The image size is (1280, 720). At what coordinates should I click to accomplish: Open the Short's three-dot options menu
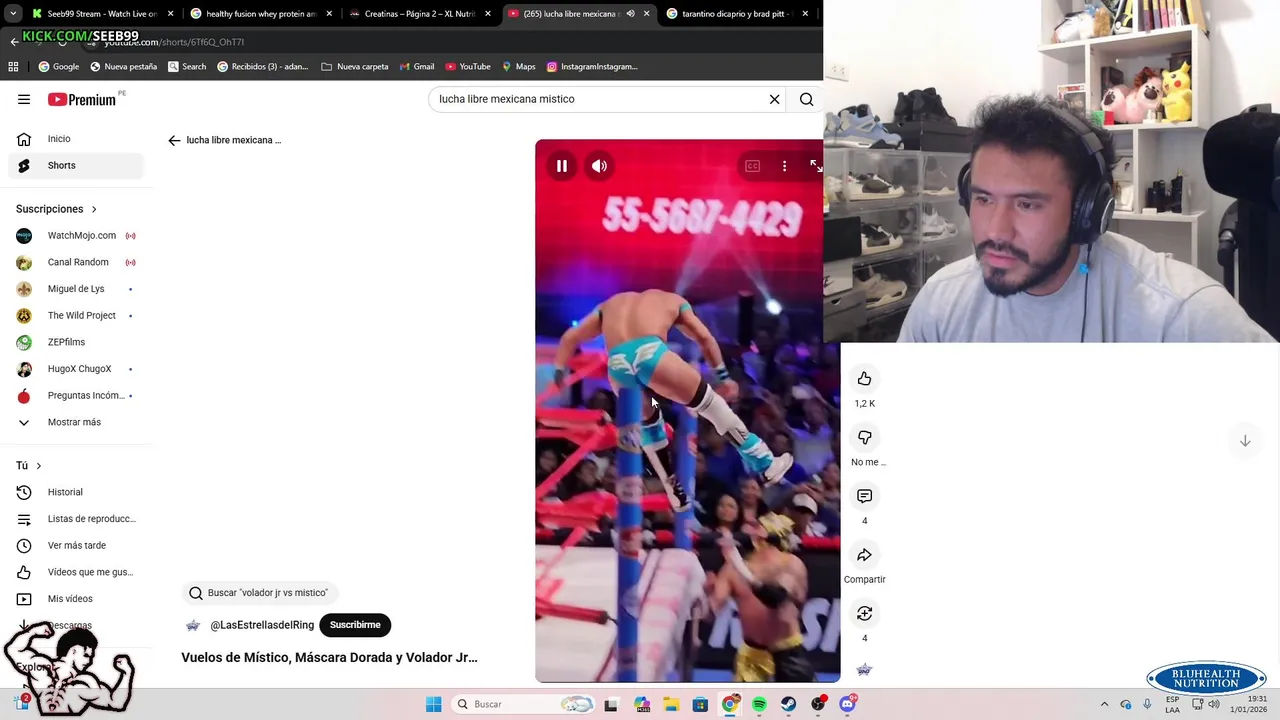pyautogui.click(x=784, y=166)
